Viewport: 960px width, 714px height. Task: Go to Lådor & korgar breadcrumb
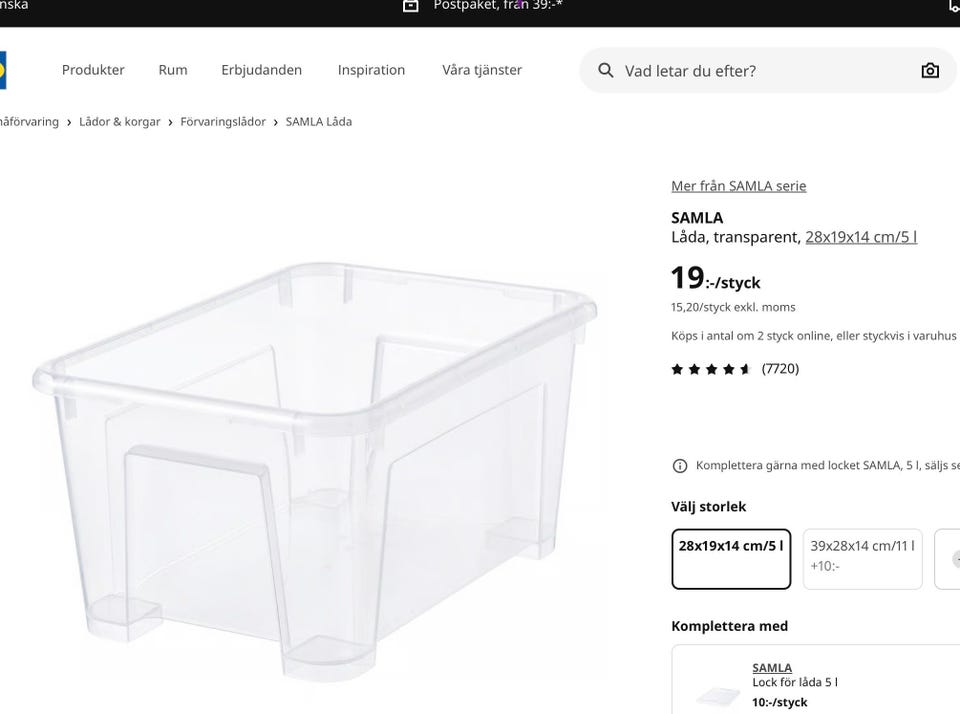coord(119,122)
